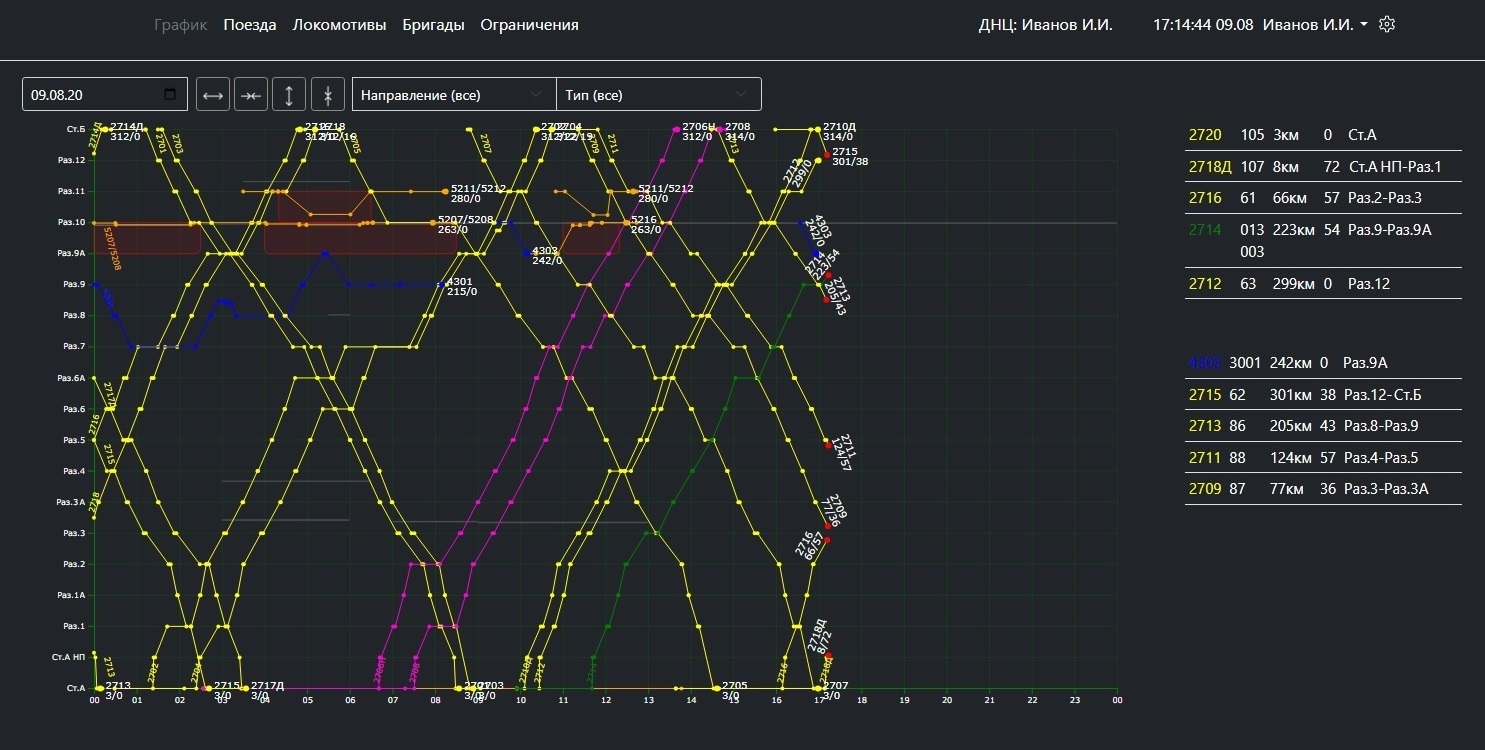Select the 3001 242км Раз.9A row
1485x750 pixels.
point(1323,362)
